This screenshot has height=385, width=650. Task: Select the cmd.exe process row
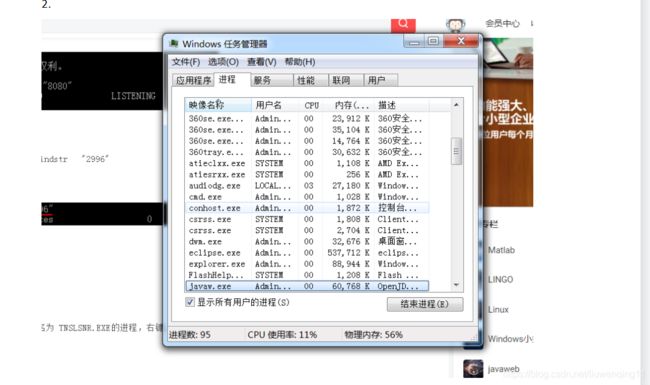coord(307,197)
